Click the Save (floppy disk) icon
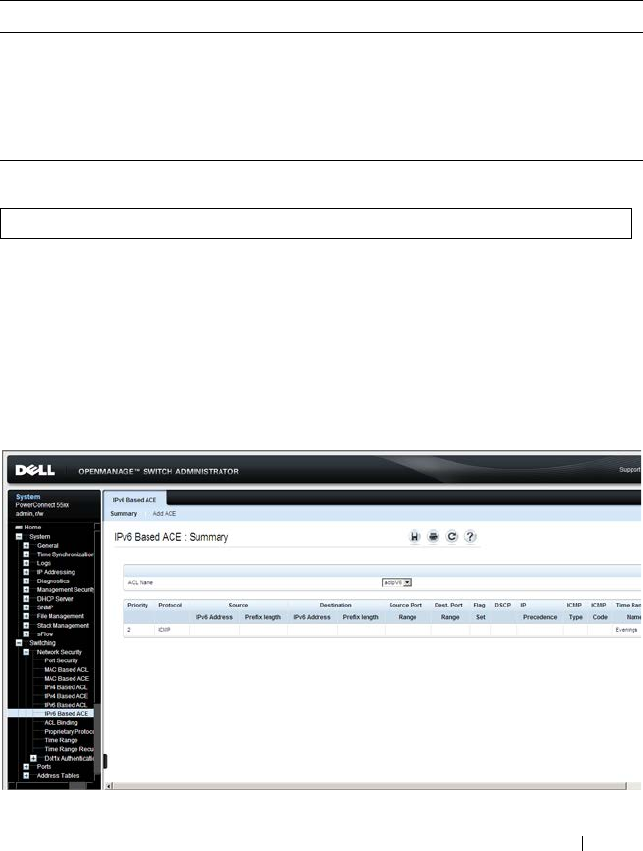 (415, 537)
